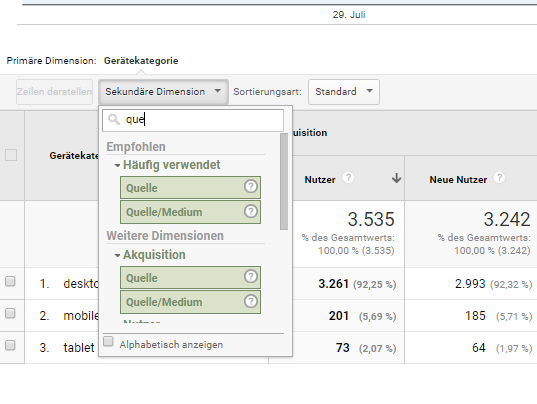Image resolution: width=537 pixels, height=404 pixels.
Task: Click the dimension search input field
Action: [x=193, y=120]
